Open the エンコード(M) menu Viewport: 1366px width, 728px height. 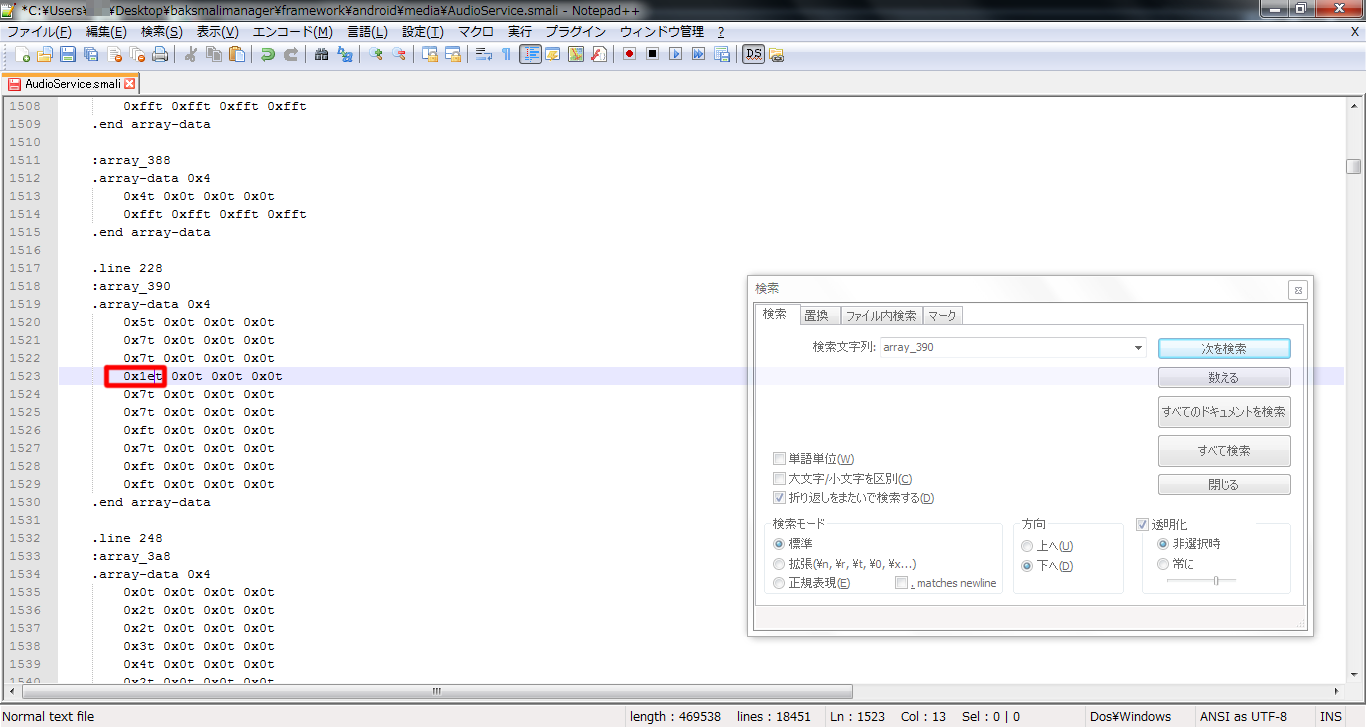pyautogui.click(x=293, y=32)
